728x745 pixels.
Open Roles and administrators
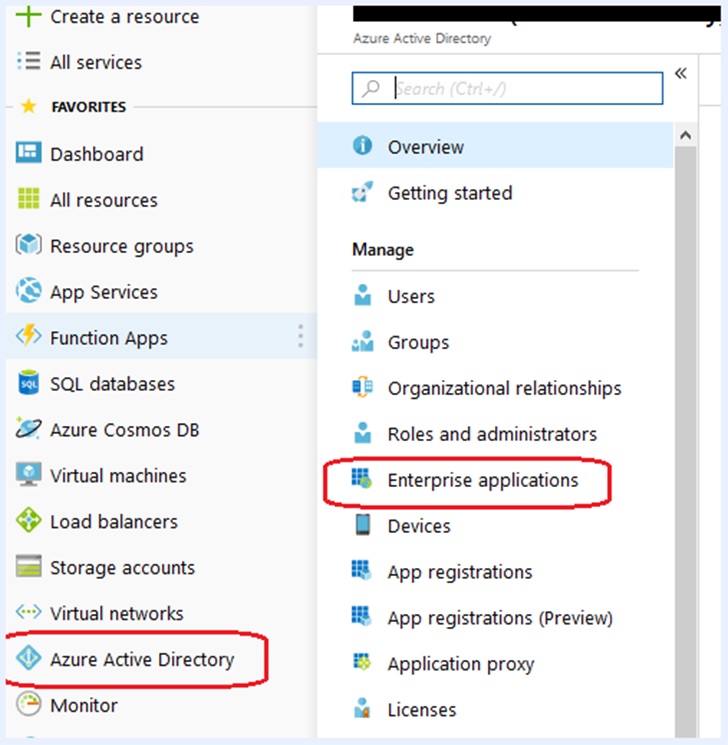point(491,434)
